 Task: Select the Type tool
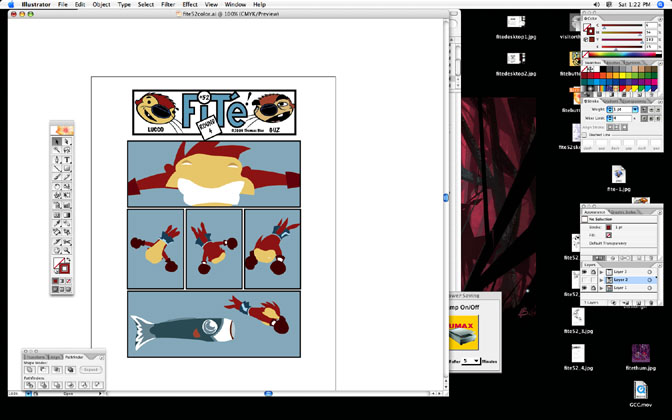click(67, 159)
